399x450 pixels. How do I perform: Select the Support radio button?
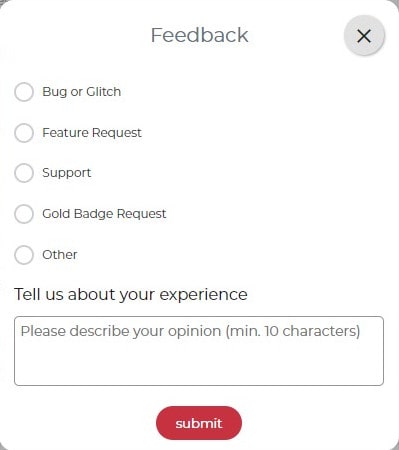(x=24, y=173)
